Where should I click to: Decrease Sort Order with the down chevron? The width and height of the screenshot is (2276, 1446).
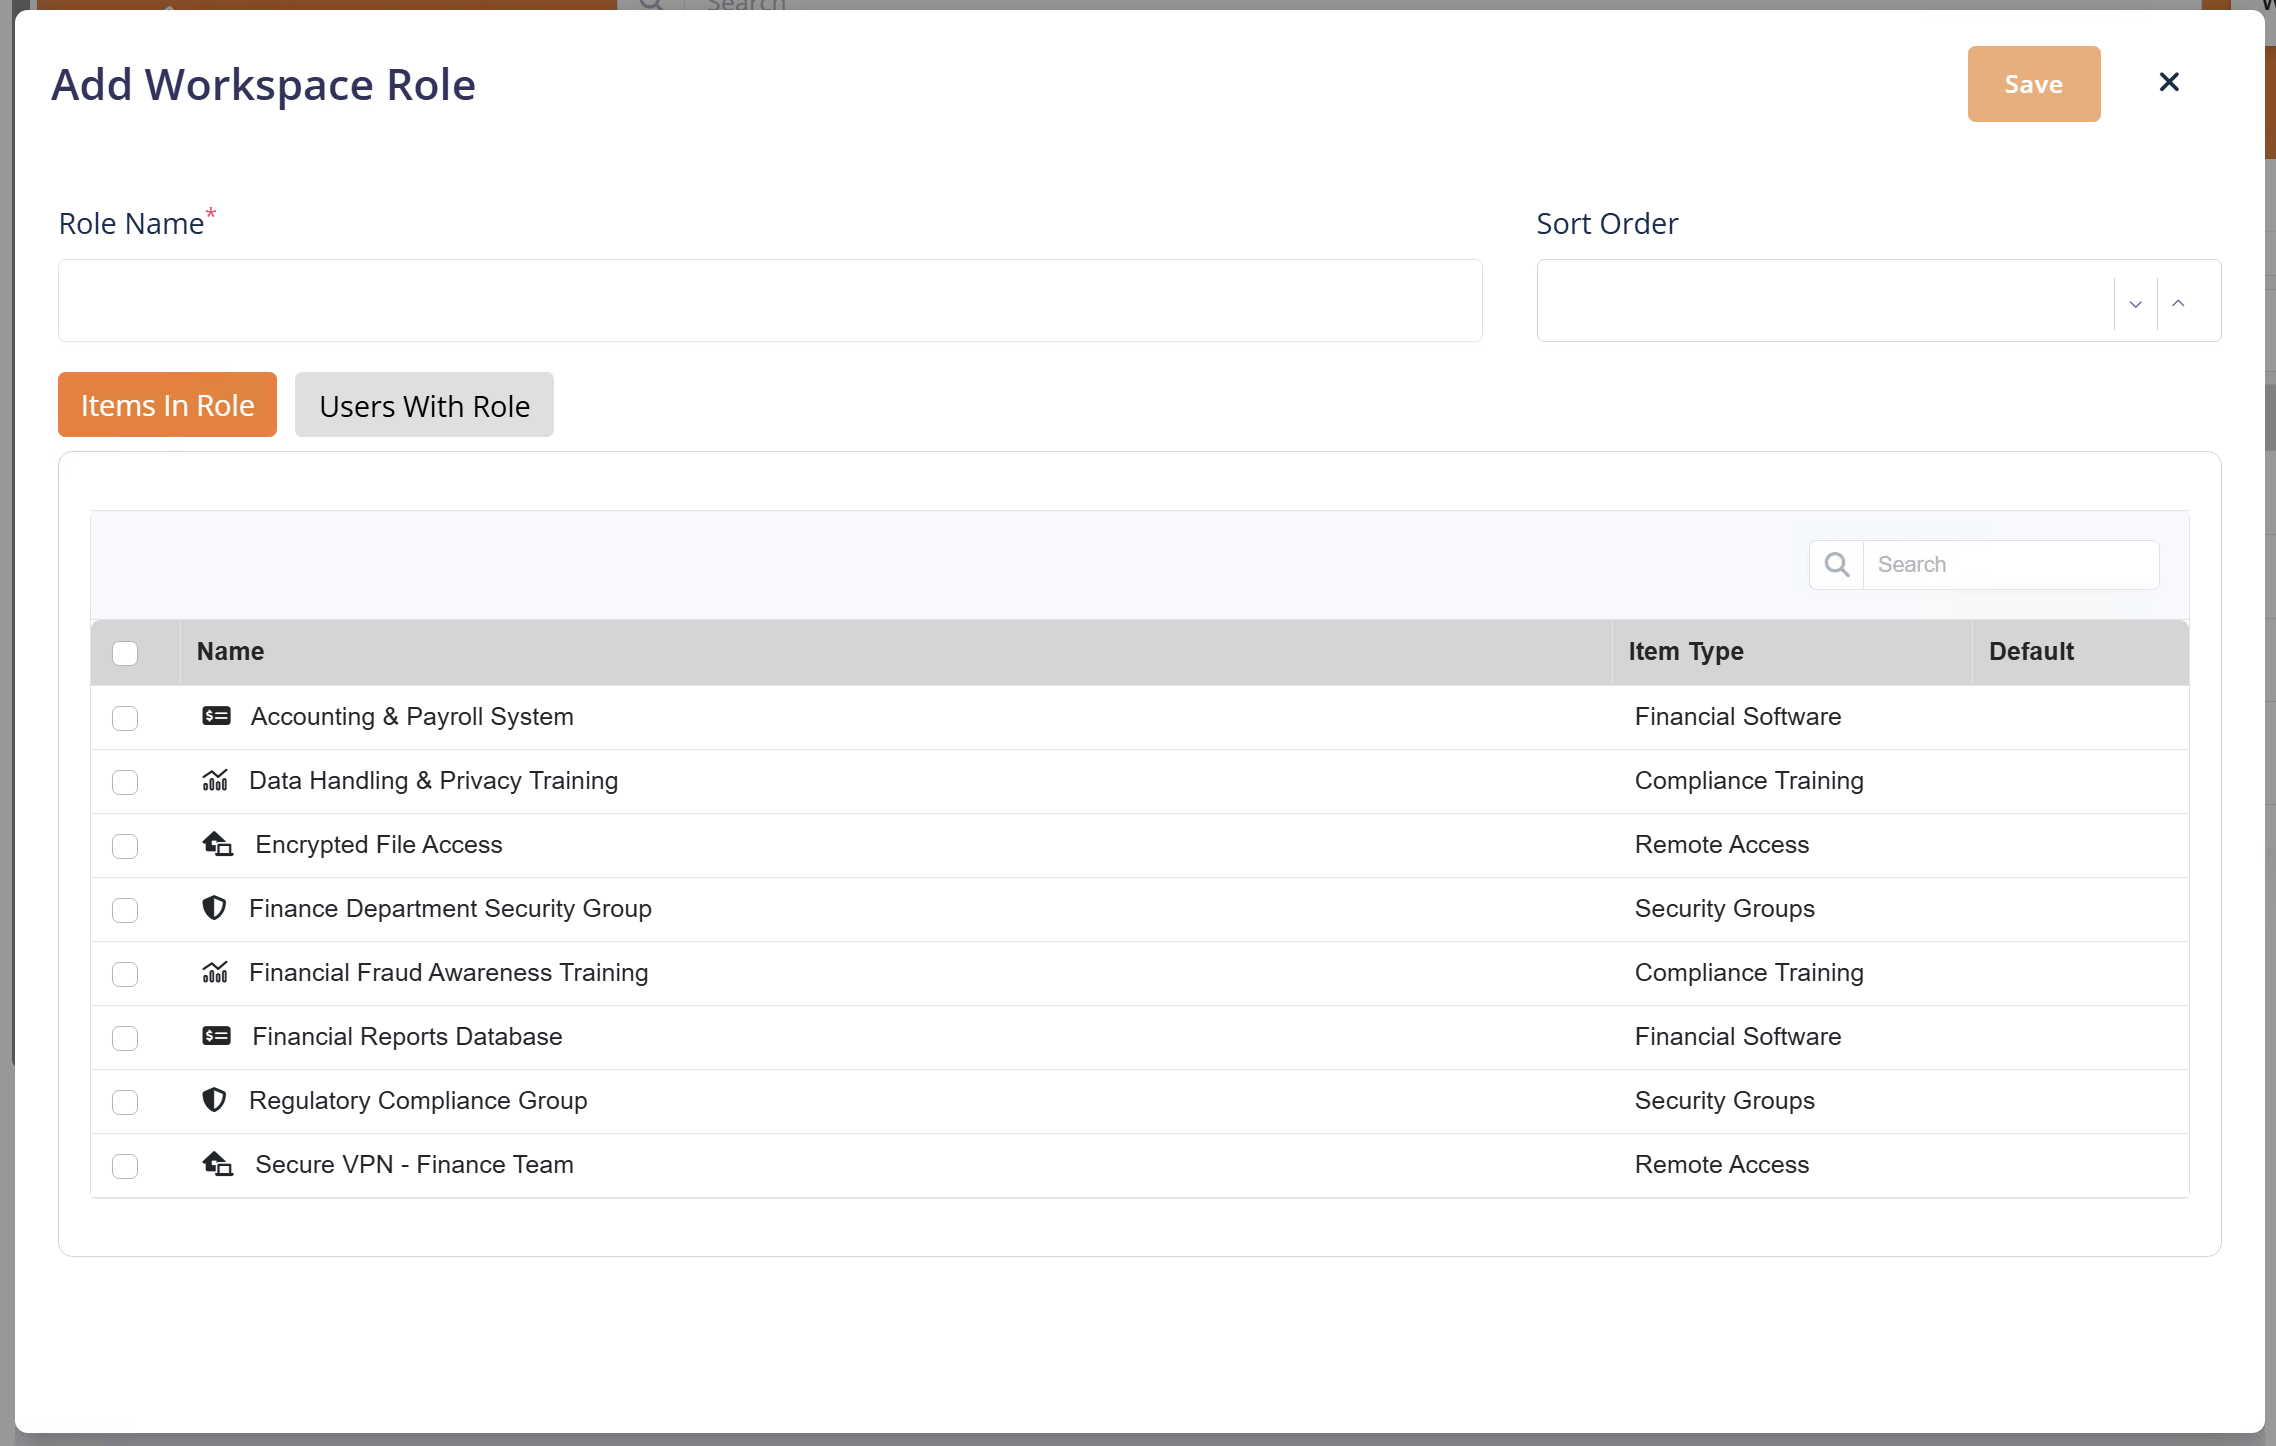[2135, 304]
